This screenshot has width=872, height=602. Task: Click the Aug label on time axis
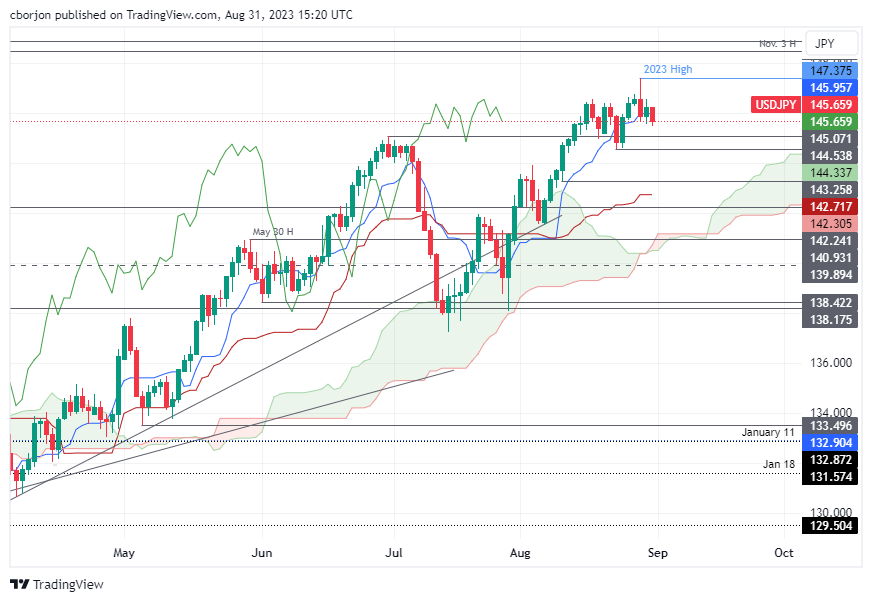[519, 553]
